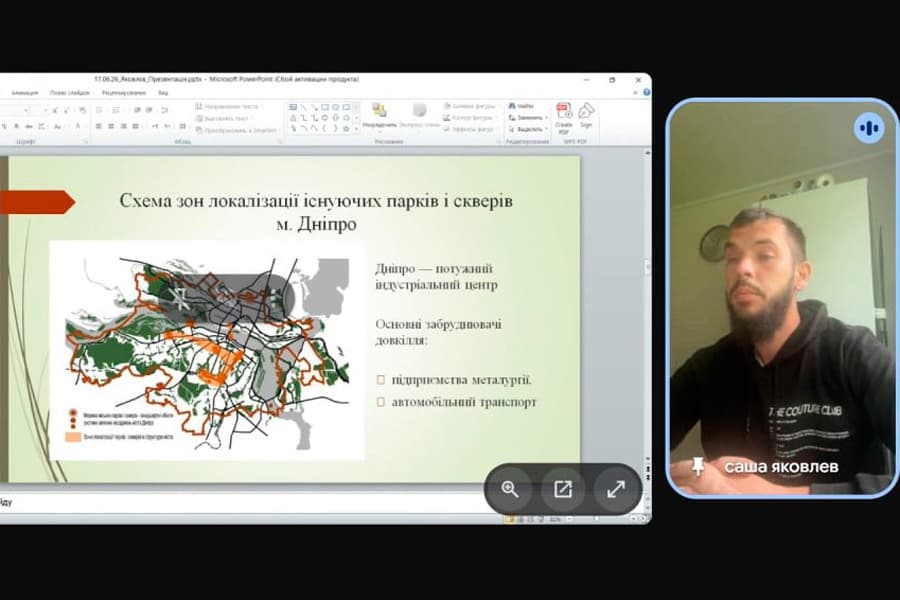Click the slide title text Схема зон локалізації

(316, 212)
